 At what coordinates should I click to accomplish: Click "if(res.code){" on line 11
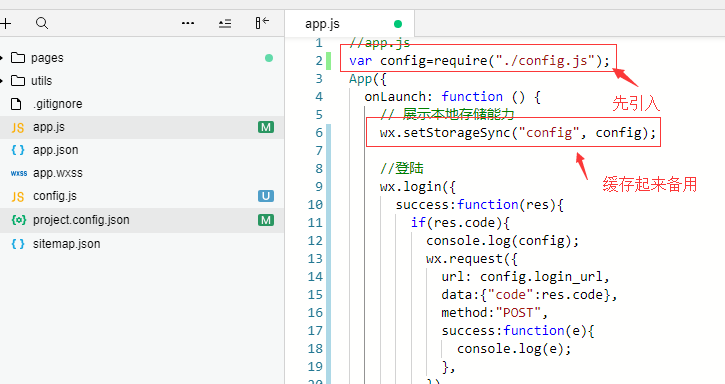click(460, 223)
